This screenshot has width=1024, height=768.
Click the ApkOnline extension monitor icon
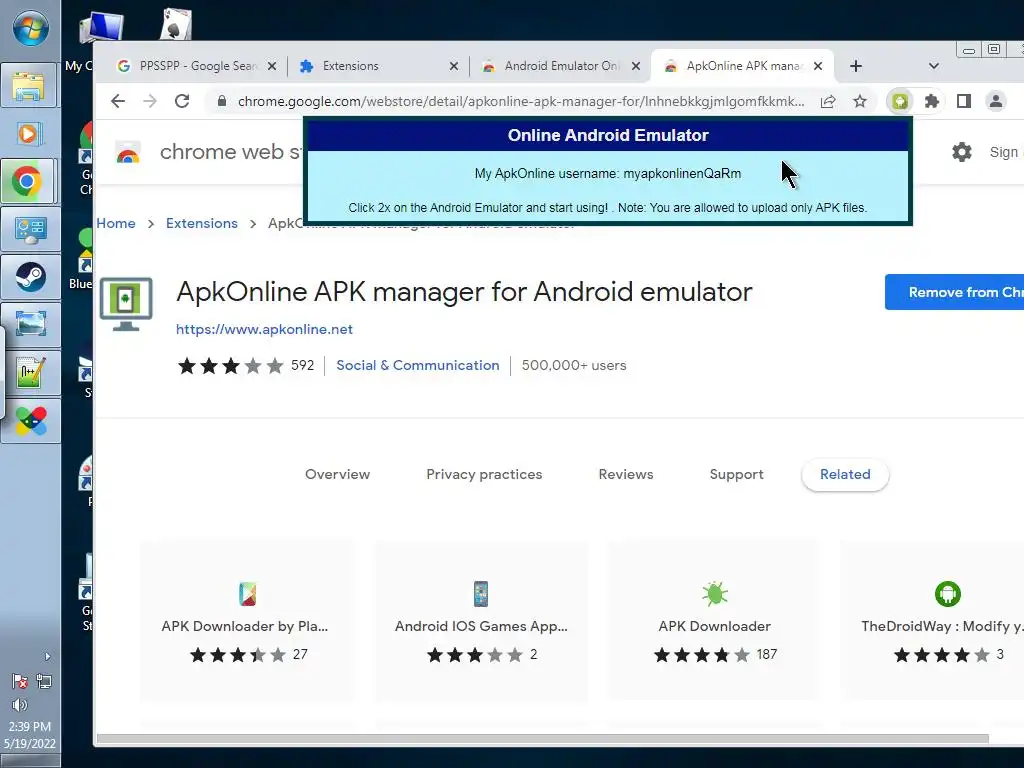point(126,304)
